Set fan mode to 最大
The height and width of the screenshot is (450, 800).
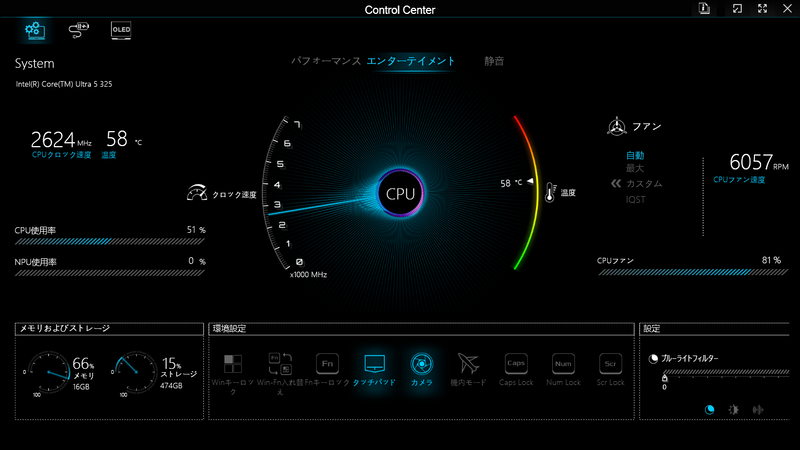click(x=635, y=168)
